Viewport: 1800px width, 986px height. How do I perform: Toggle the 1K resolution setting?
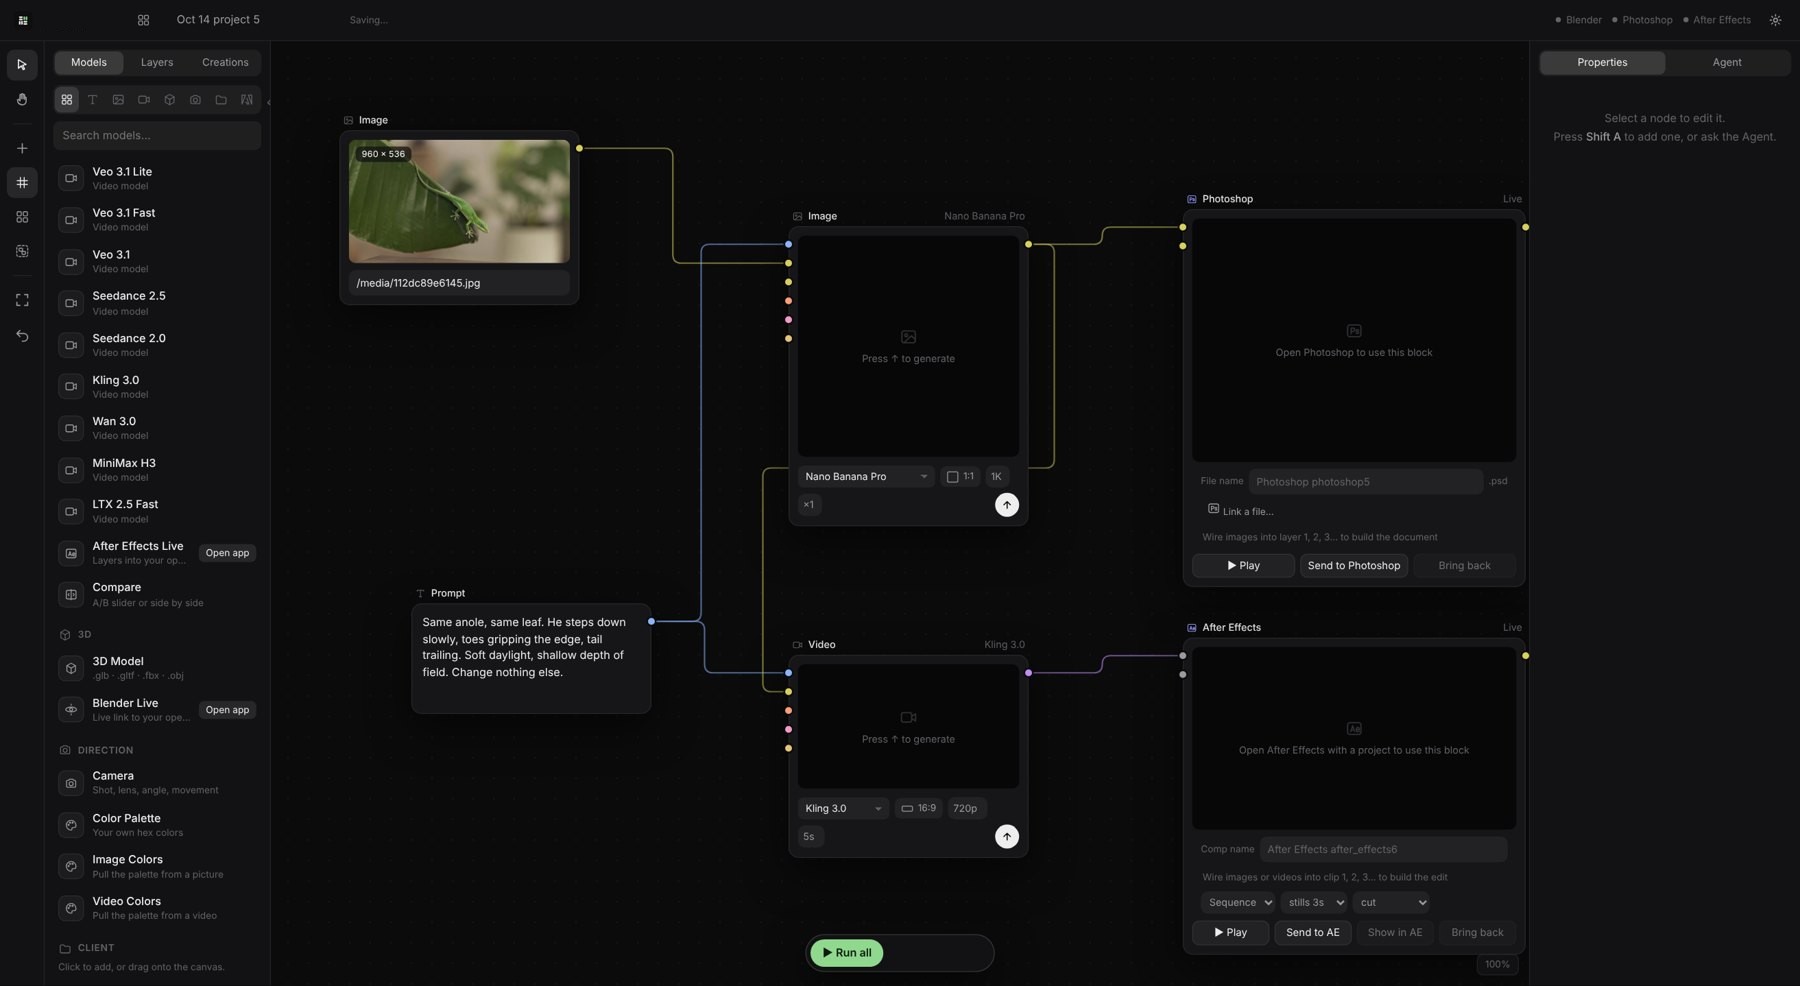pyautogui.click(x=996, y=477)
